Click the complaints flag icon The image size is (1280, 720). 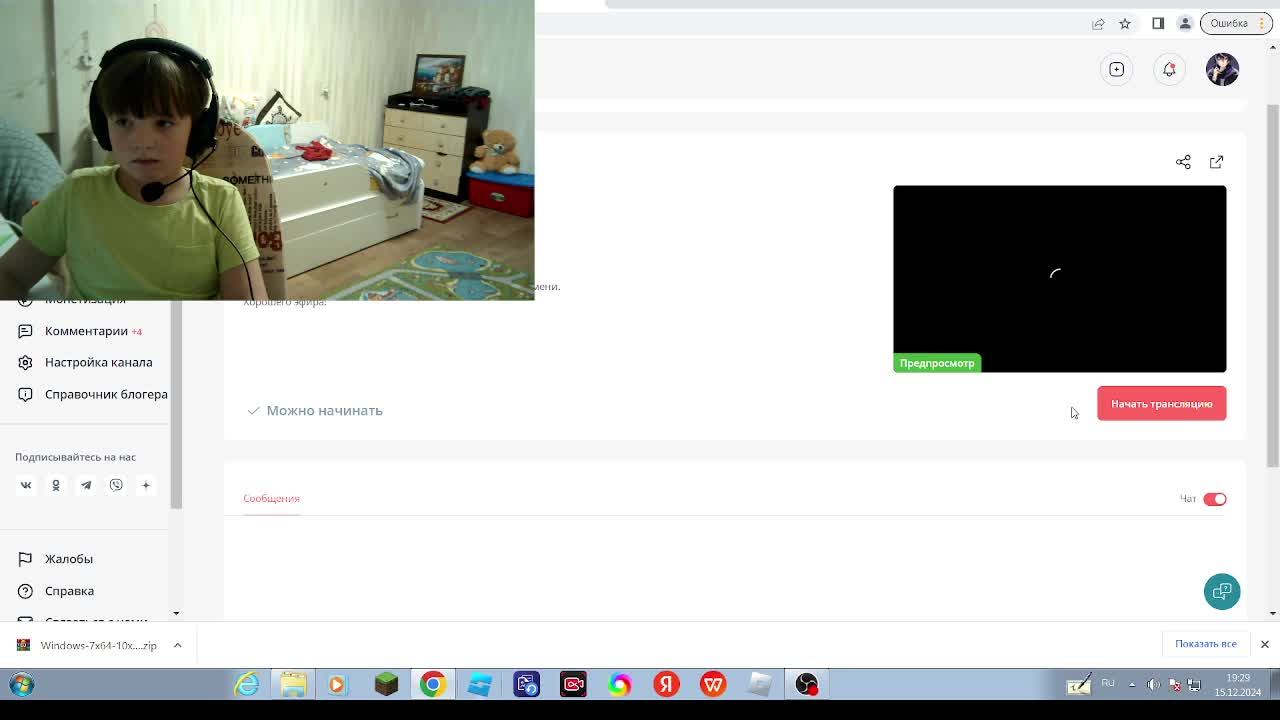coord(25,559)
